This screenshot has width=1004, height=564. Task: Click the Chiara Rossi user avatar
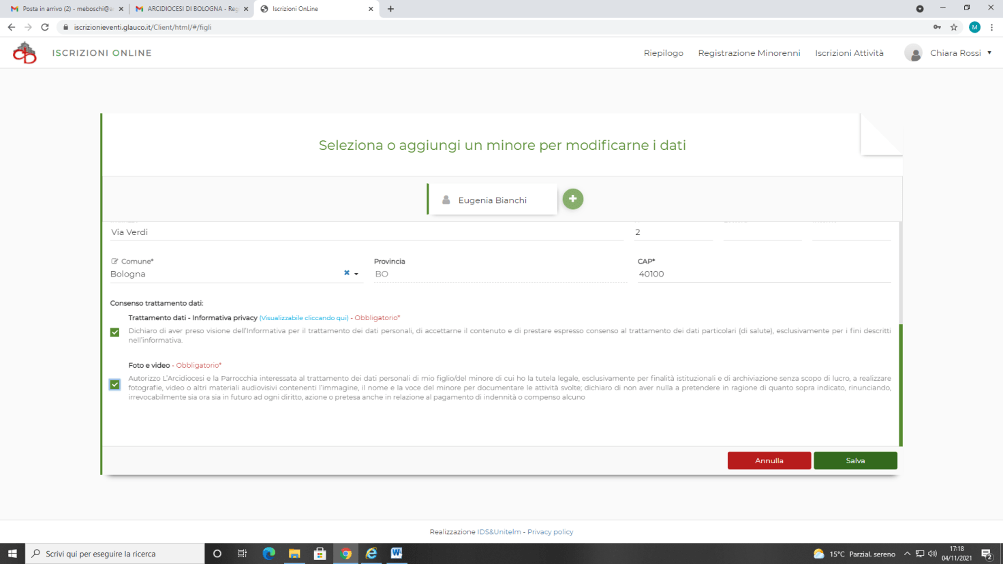tap(913, 53)
